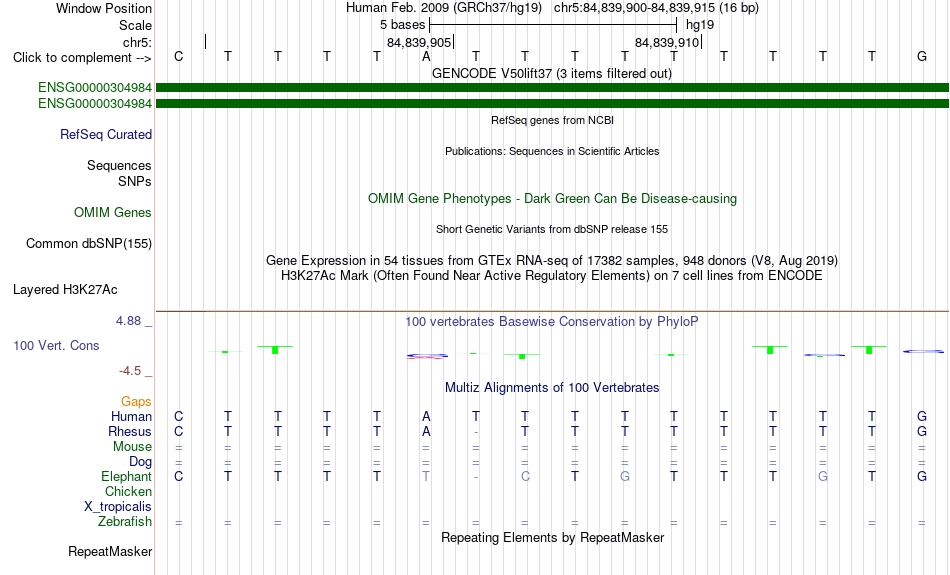Screen dimensions: 950x575
Task: Click the H3K27Ac Mark ENCODE title
Action: tap(552, 276)
